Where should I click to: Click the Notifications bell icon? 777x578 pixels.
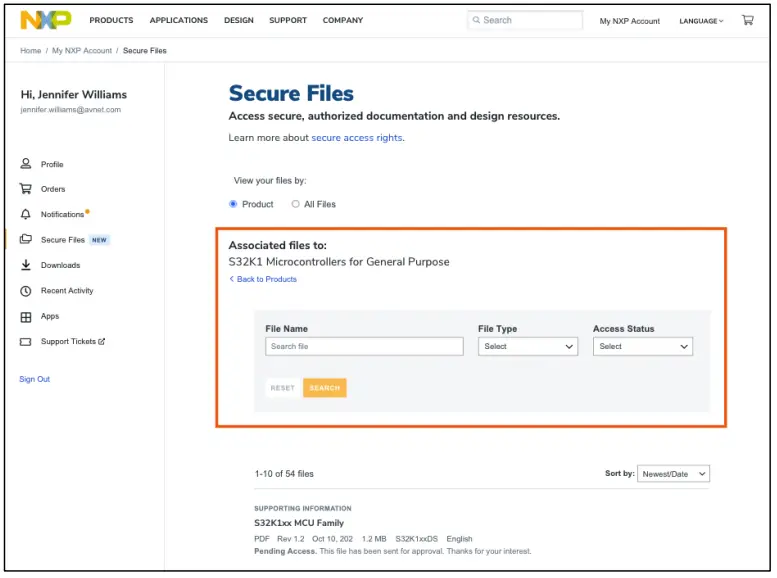(26, 214)
